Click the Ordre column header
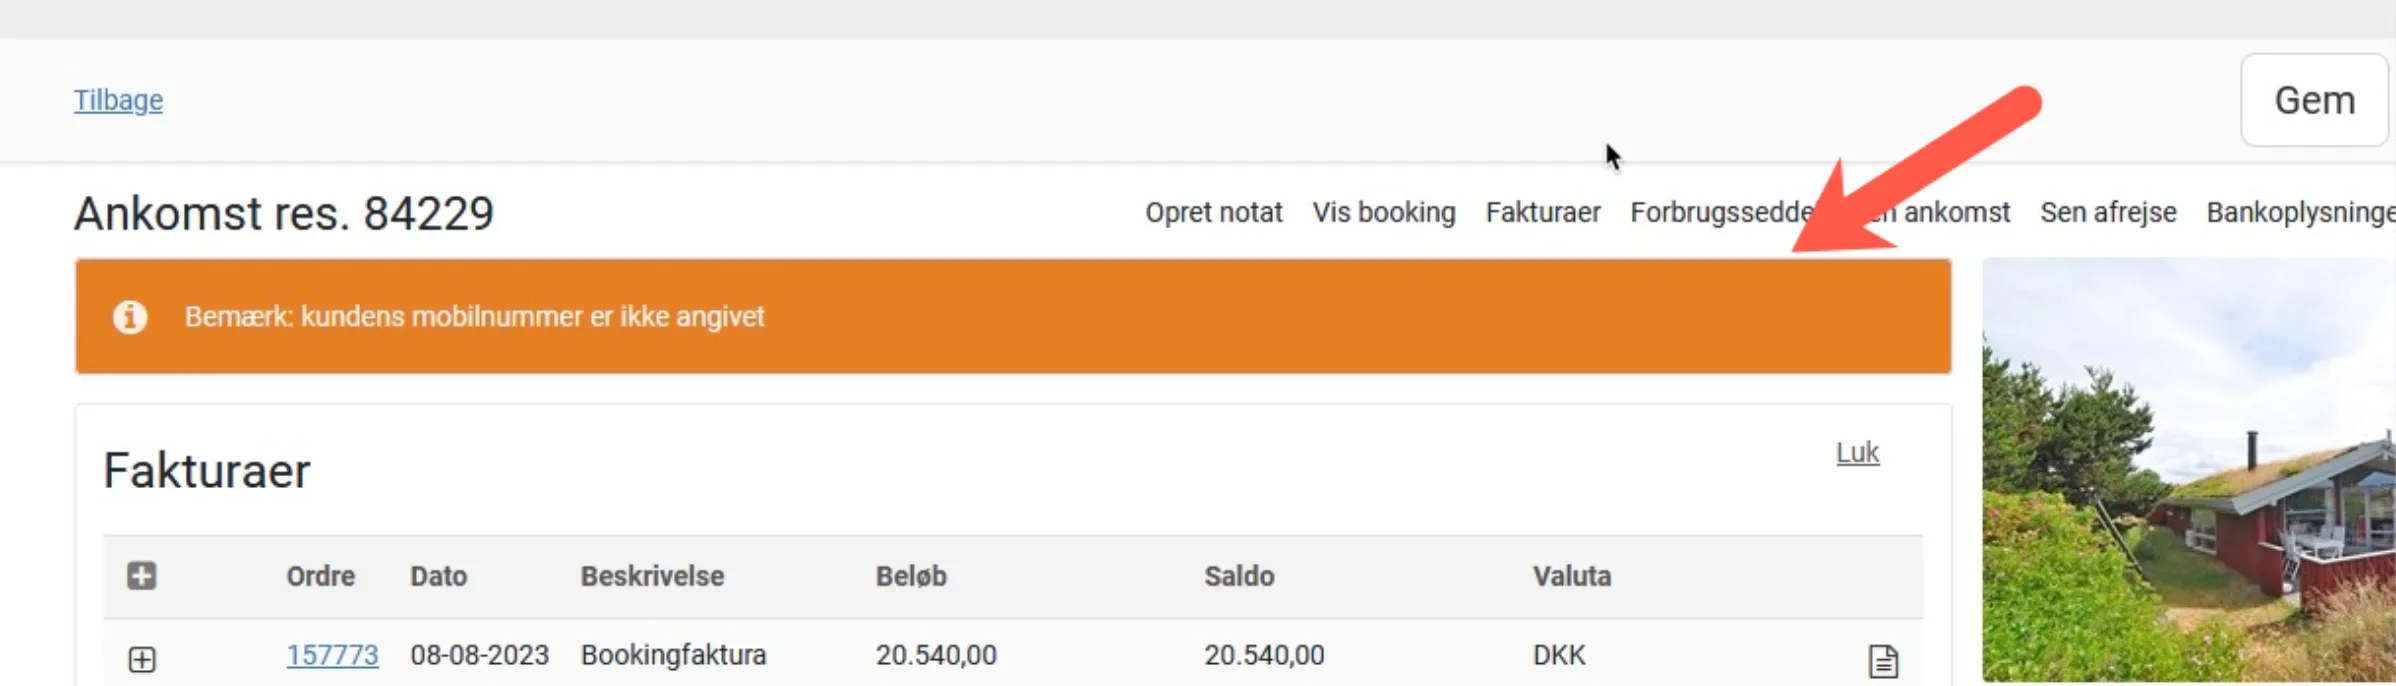Viewport: 2396px width, 686px height. click(x=320, y=576)
